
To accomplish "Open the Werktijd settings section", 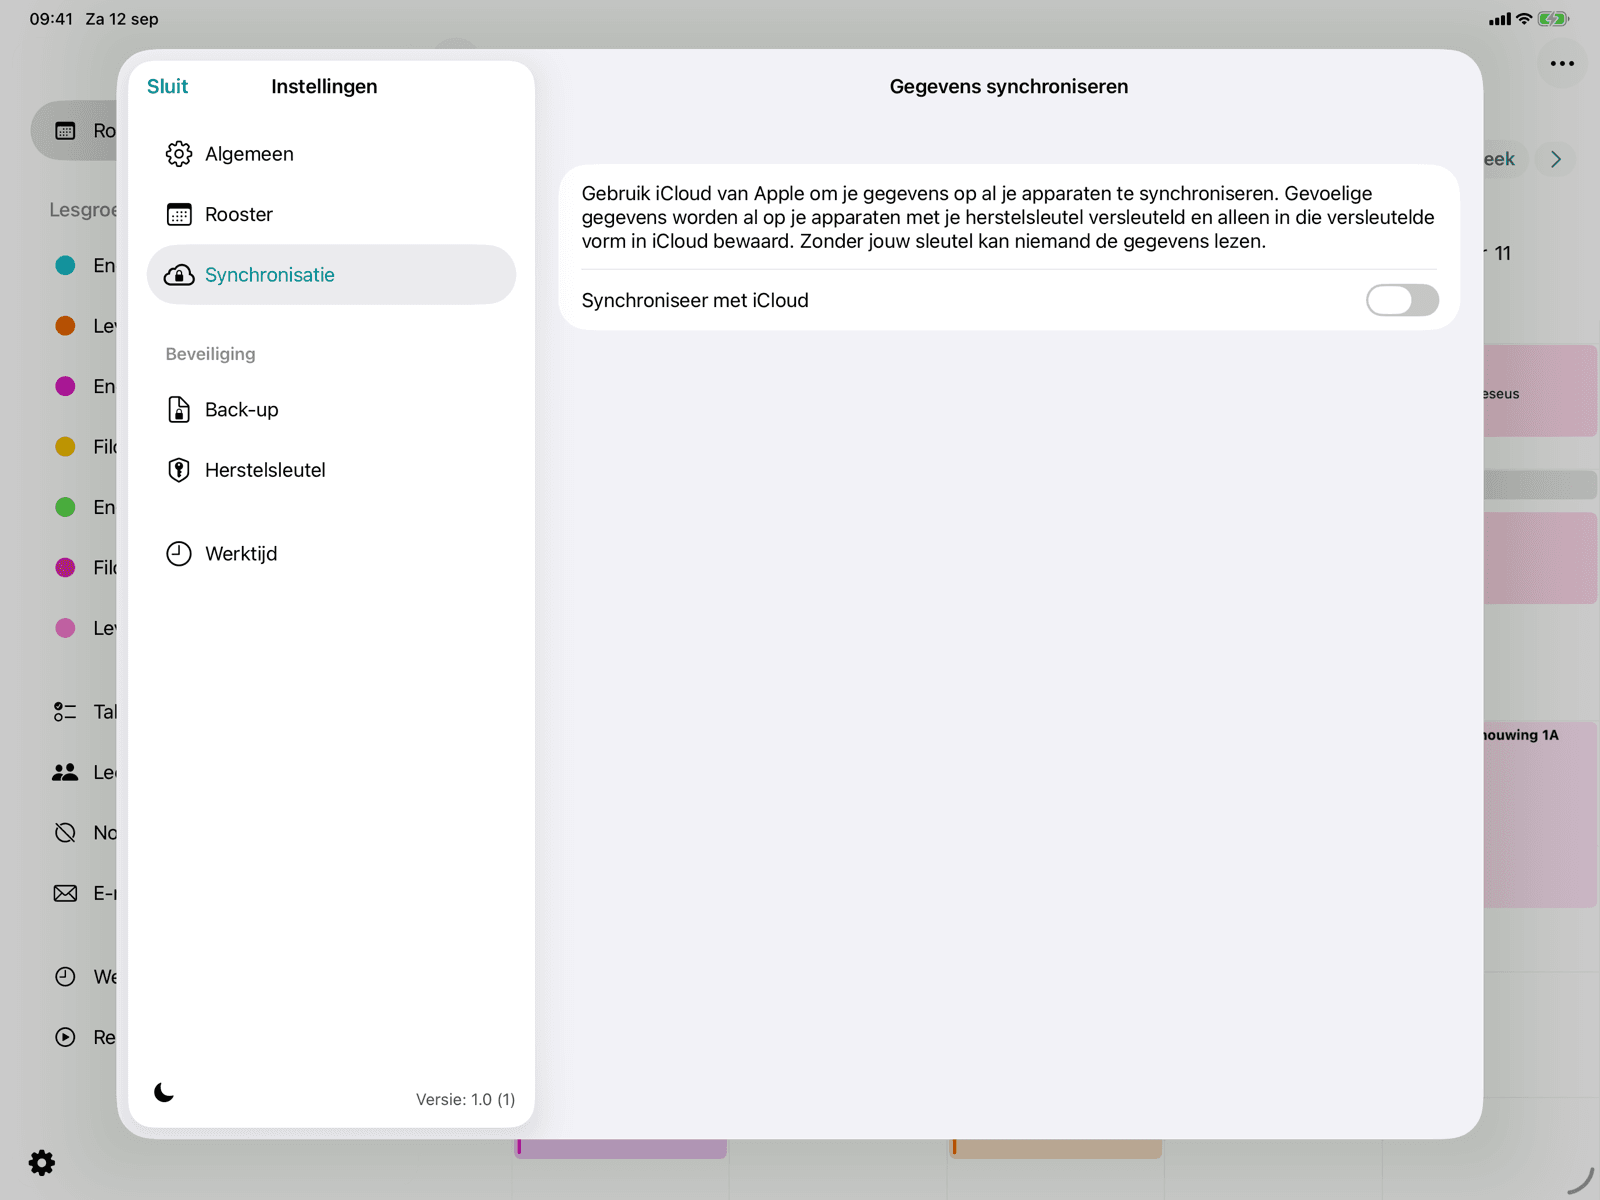I will click(331, 554).
